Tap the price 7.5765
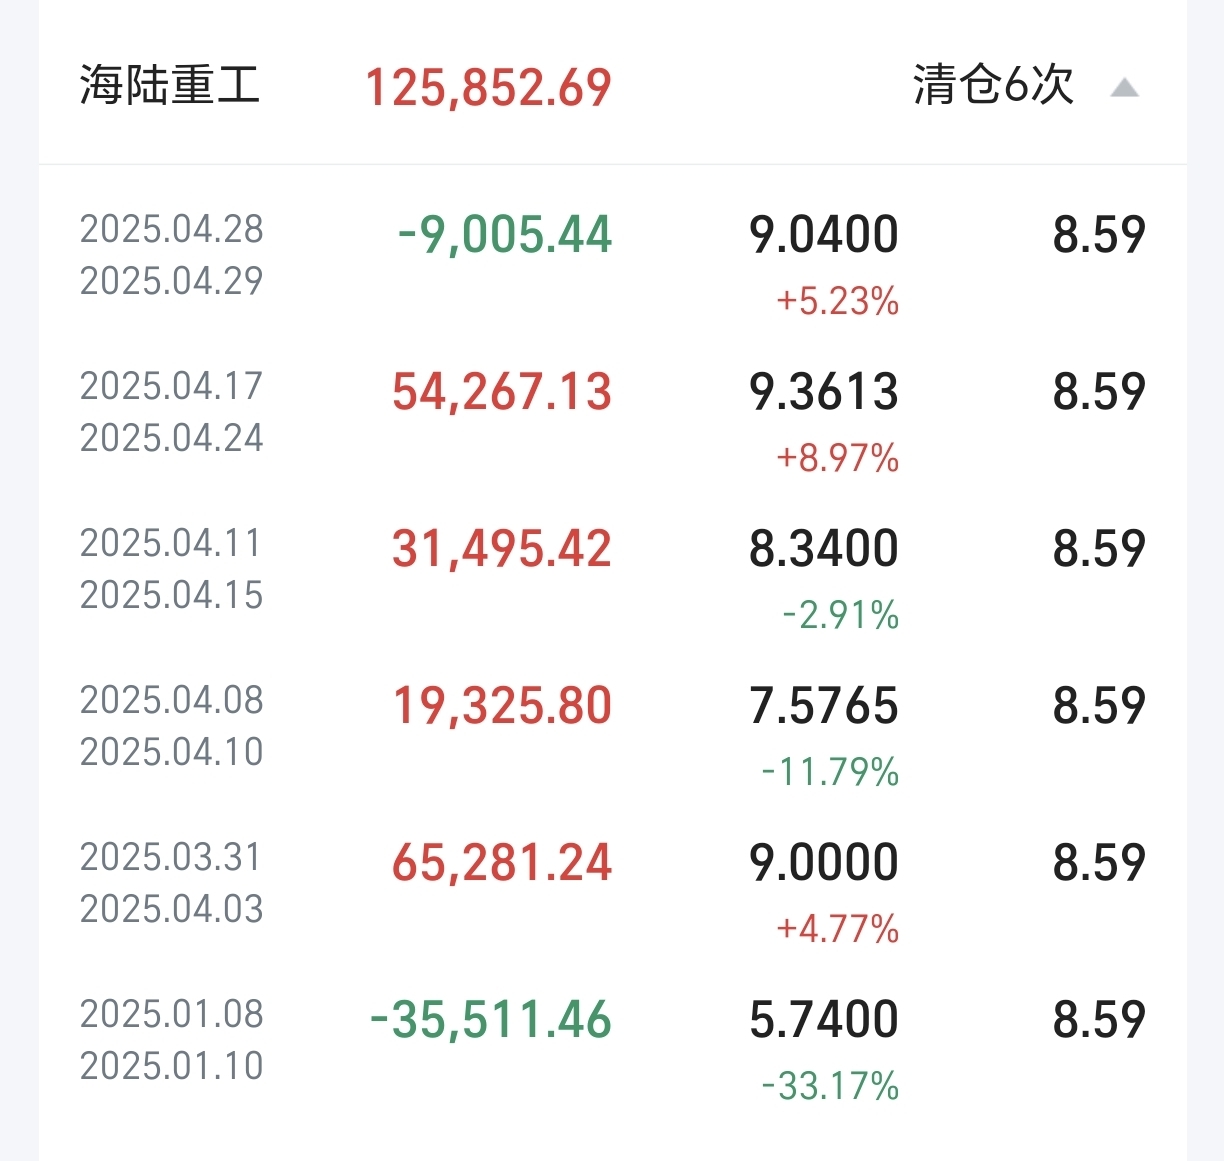This screenshot has height=1161, width=1224. [x=824, y=706]
